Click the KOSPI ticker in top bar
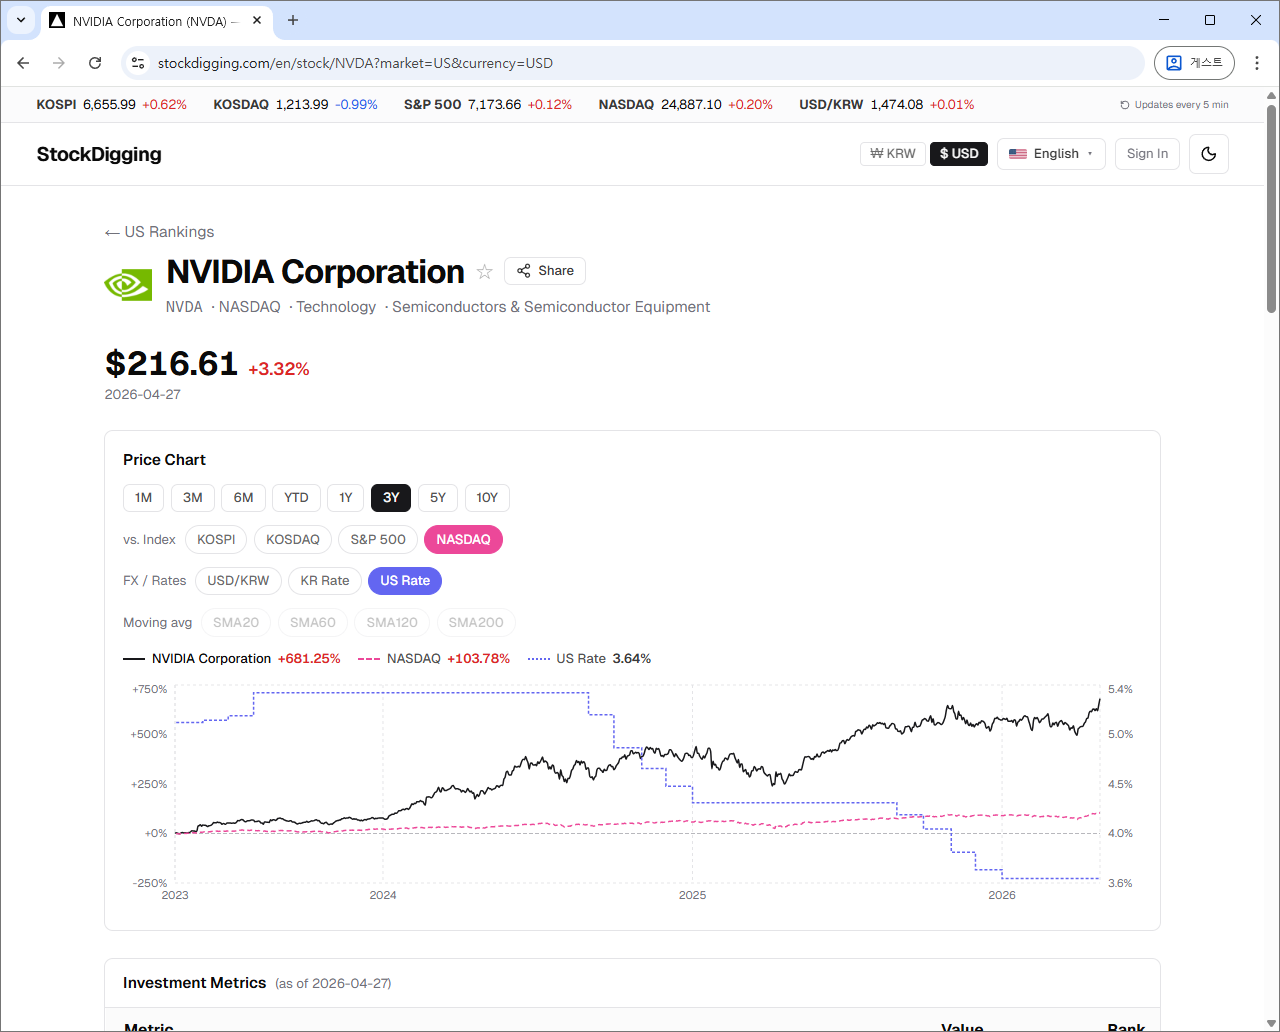 click(x=112, y=104)
